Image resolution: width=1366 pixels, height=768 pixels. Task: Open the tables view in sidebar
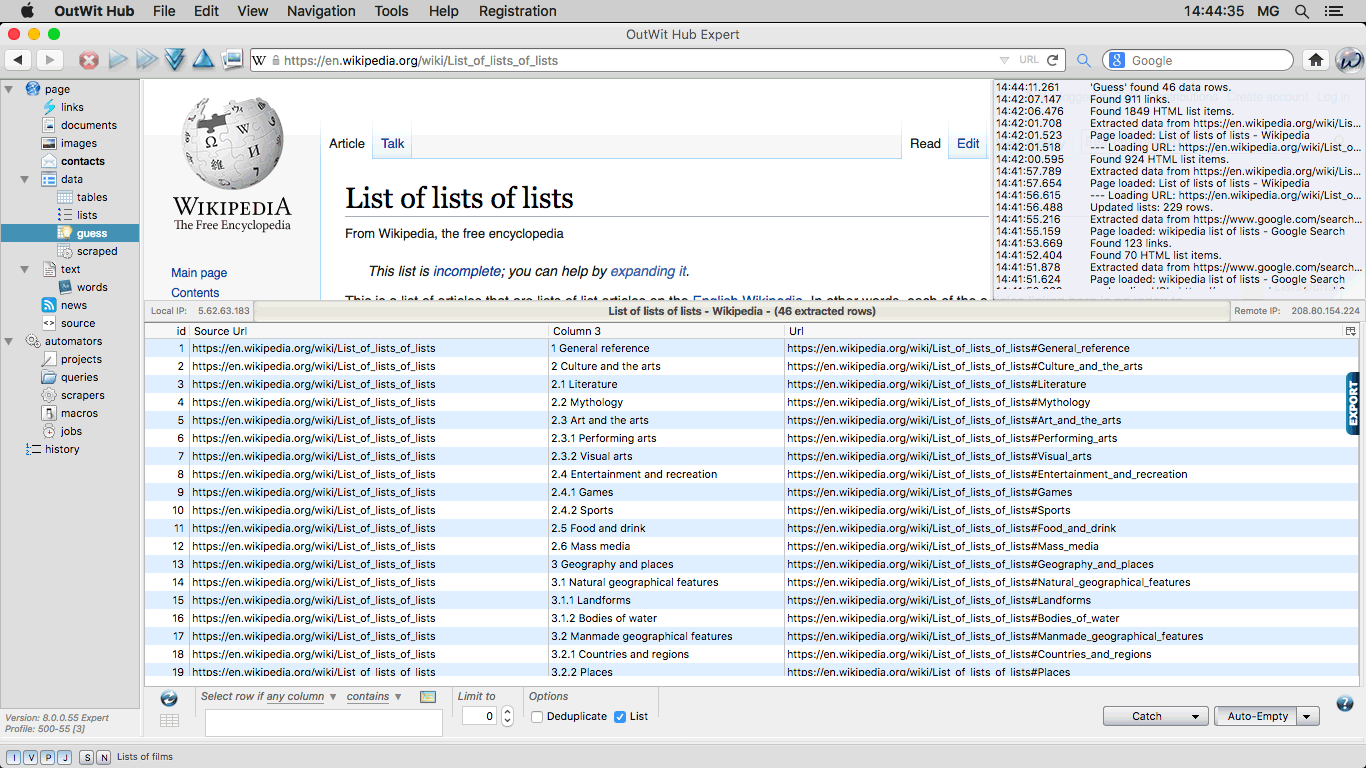pyautogui.click(x=83, y=197)
